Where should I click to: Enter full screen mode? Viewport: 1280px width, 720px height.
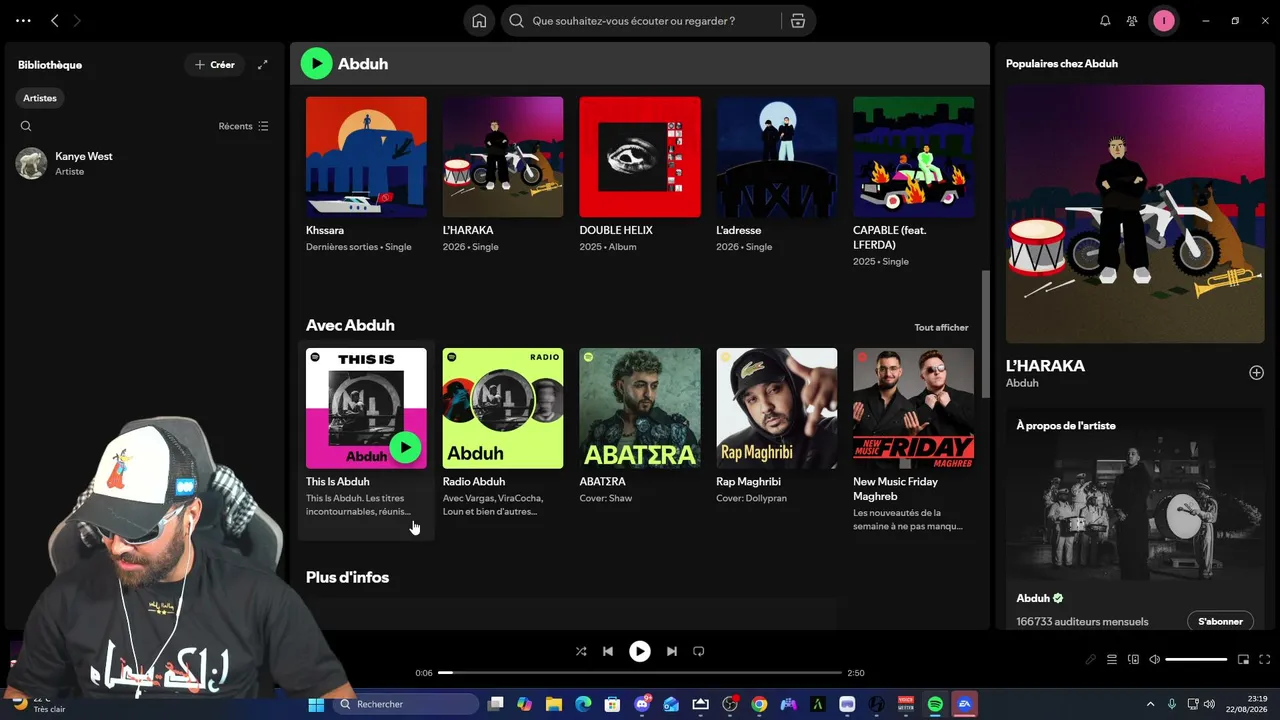(1265, 660)
